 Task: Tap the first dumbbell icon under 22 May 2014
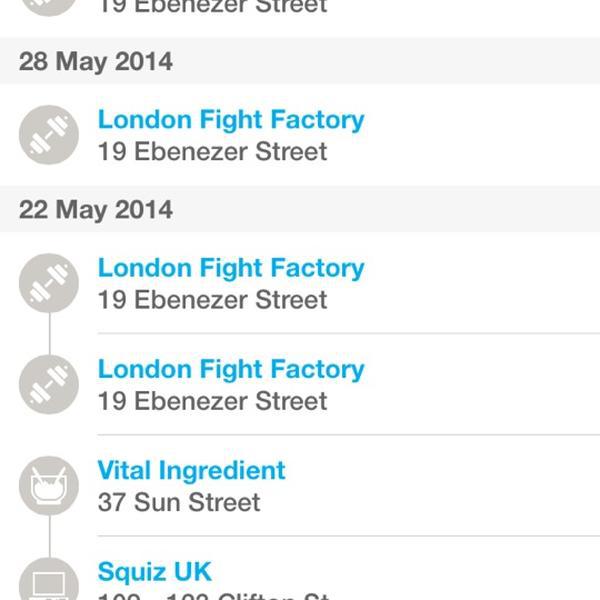pos(48,283)
